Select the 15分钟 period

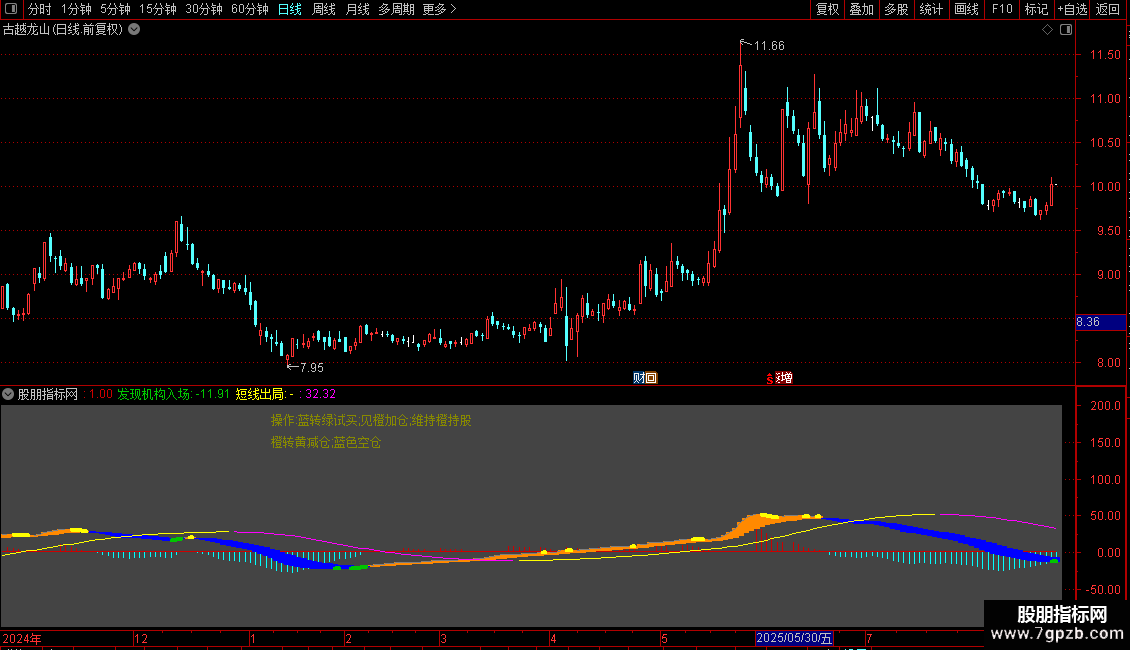point(157,9)
